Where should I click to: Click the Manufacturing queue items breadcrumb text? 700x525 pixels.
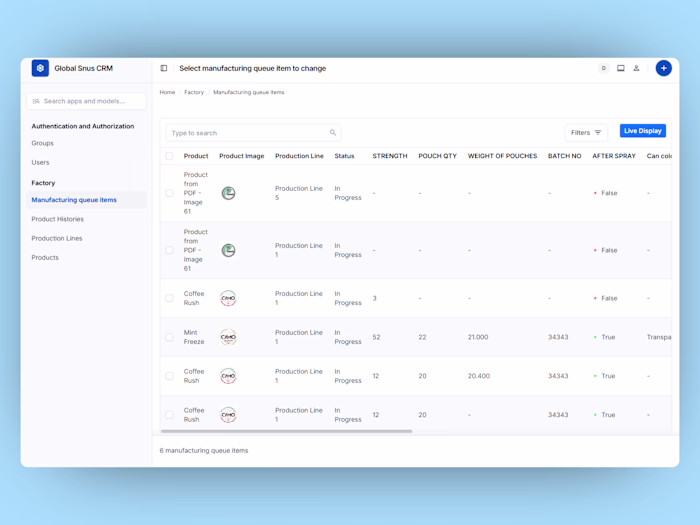249,92
